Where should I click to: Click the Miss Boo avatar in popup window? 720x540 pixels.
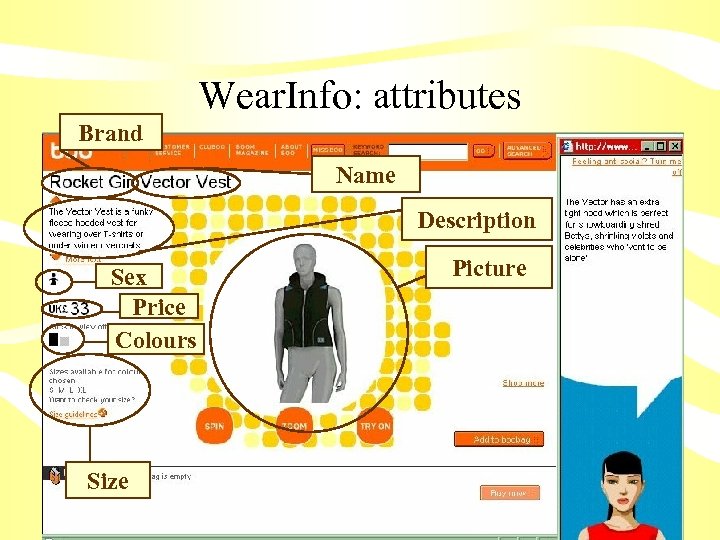coord(623,496)
